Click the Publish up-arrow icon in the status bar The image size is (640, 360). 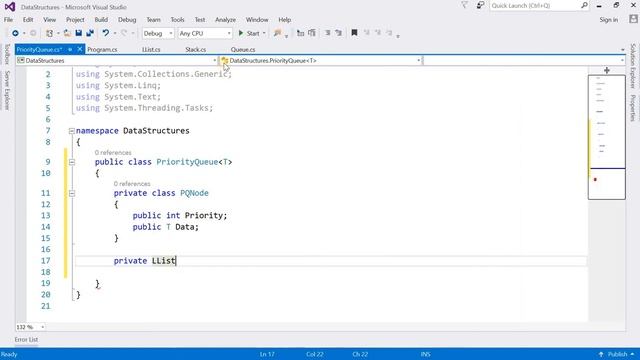pos(601,354)
